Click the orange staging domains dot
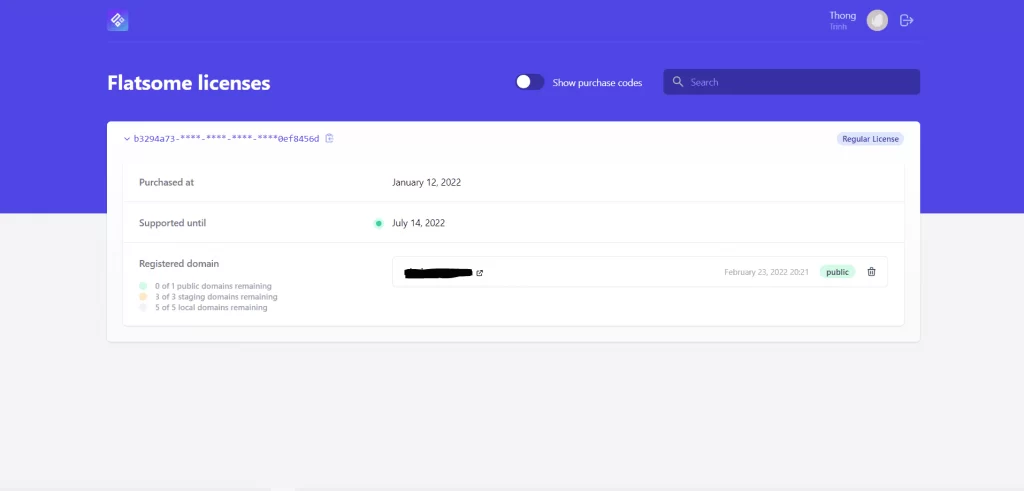Screen dimensions: 1024x491 143,296
